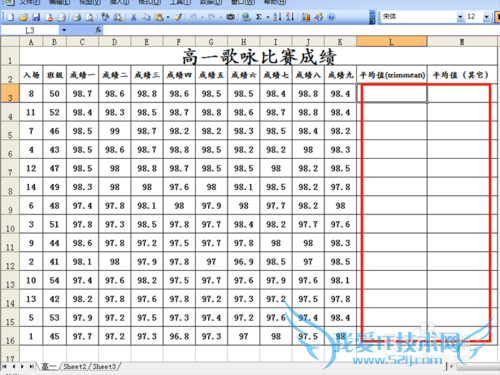Select column M header

pyautogui.click(x=462, y=42)
